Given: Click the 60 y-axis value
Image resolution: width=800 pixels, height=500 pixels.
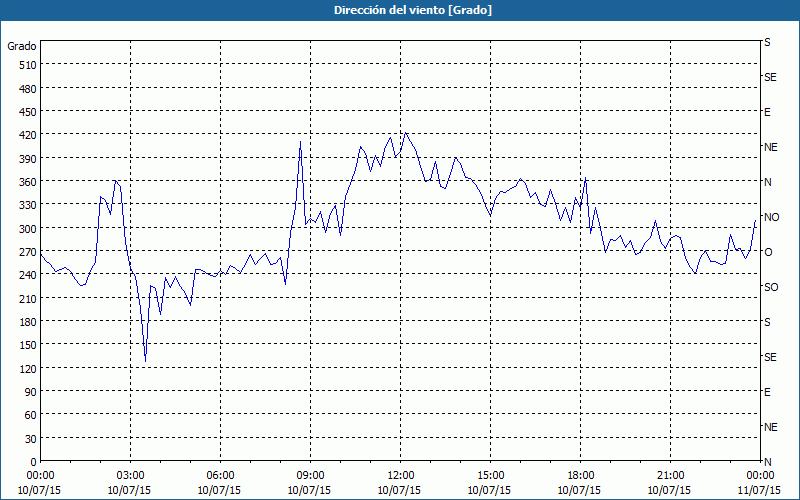Looking at the screenshot, I should point(31,415).
